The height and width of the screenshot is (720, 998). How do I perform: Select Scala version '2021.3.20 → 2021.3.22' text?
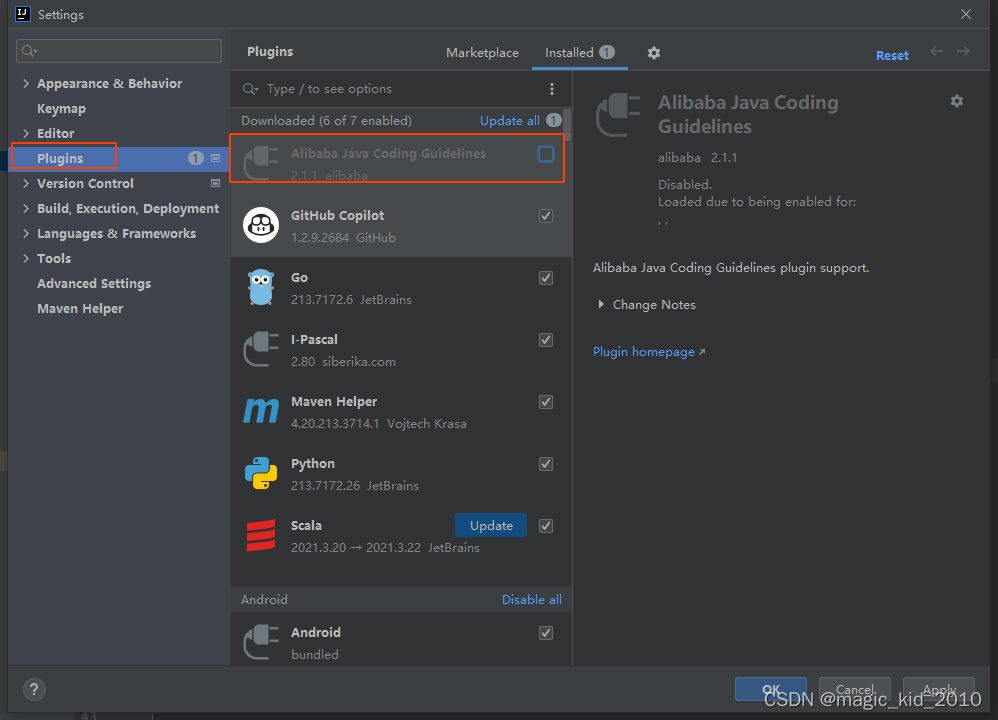pyautogui.click(x=356, y=547)
